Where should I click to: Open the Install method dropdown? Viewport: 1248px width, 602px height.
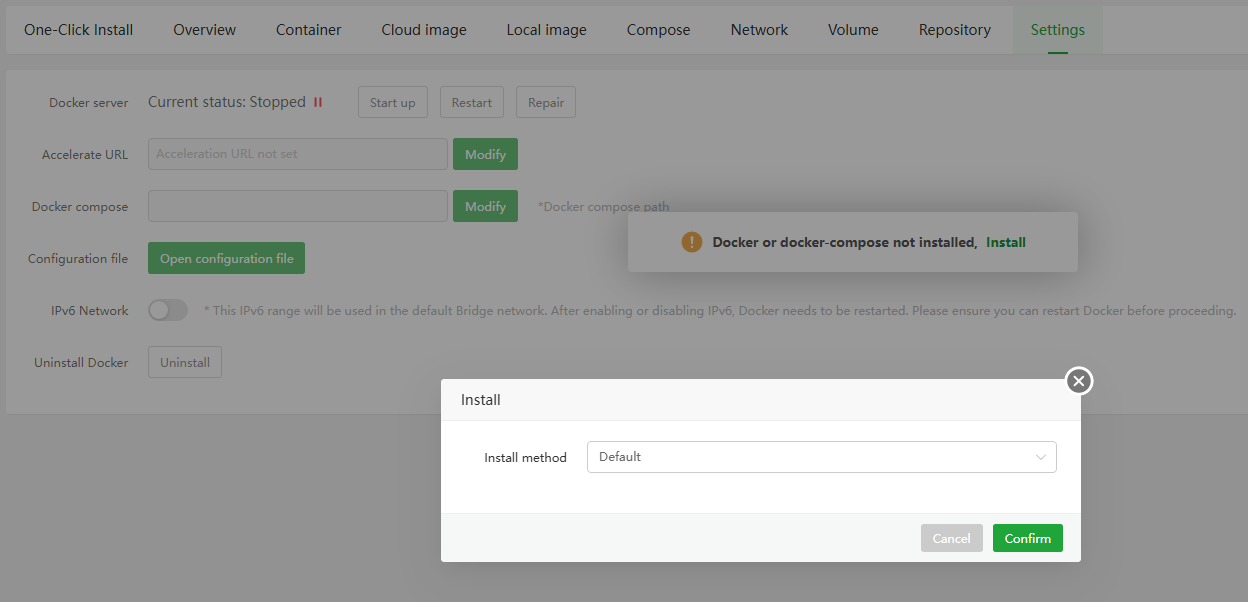click(x=820, y=457)
